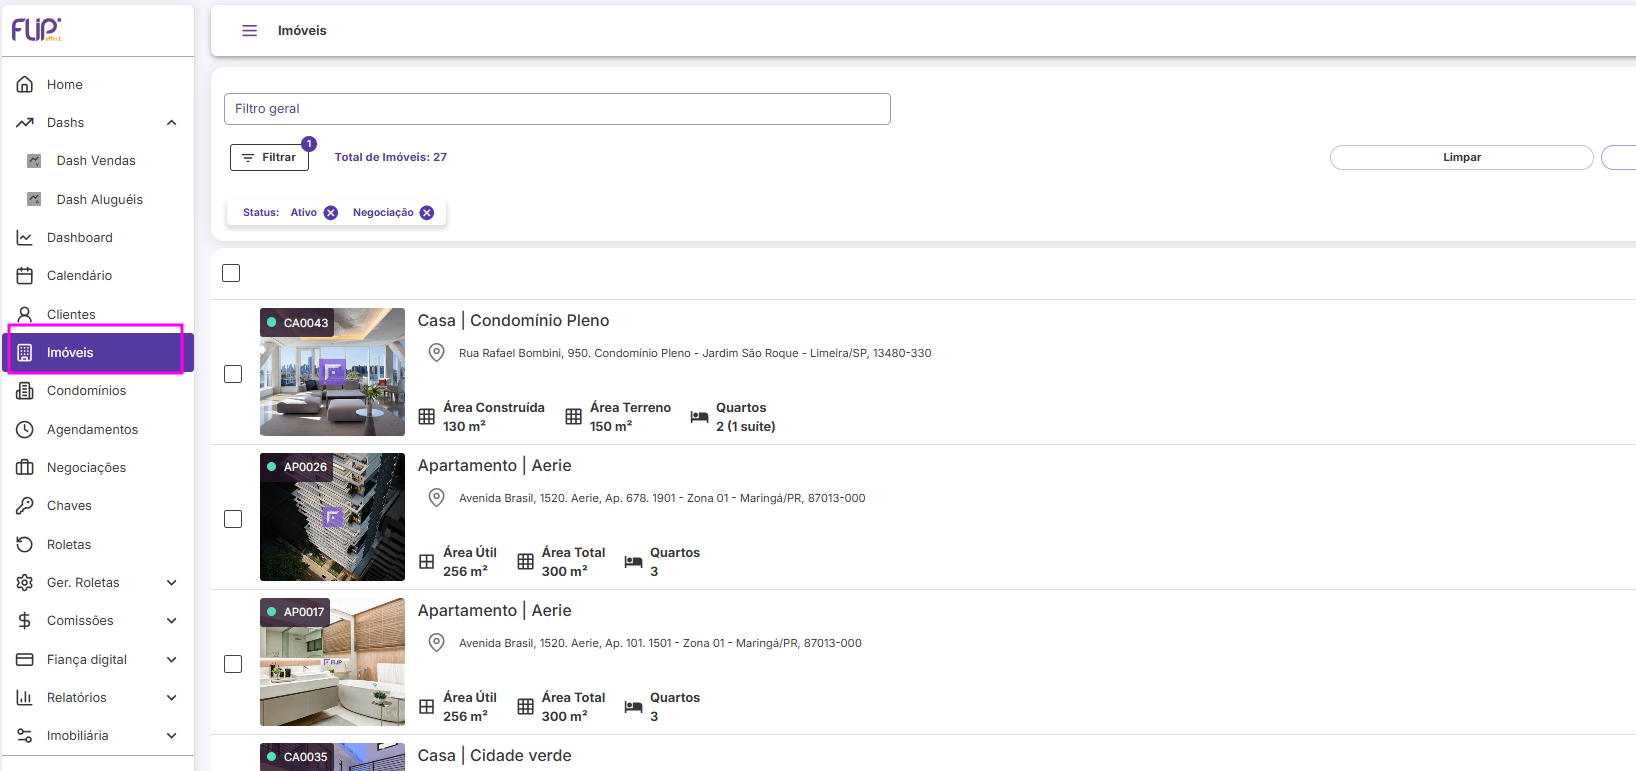
Task: Open Dash Vendas menu item
Action: pyautogui.click(x=97, y=161)
